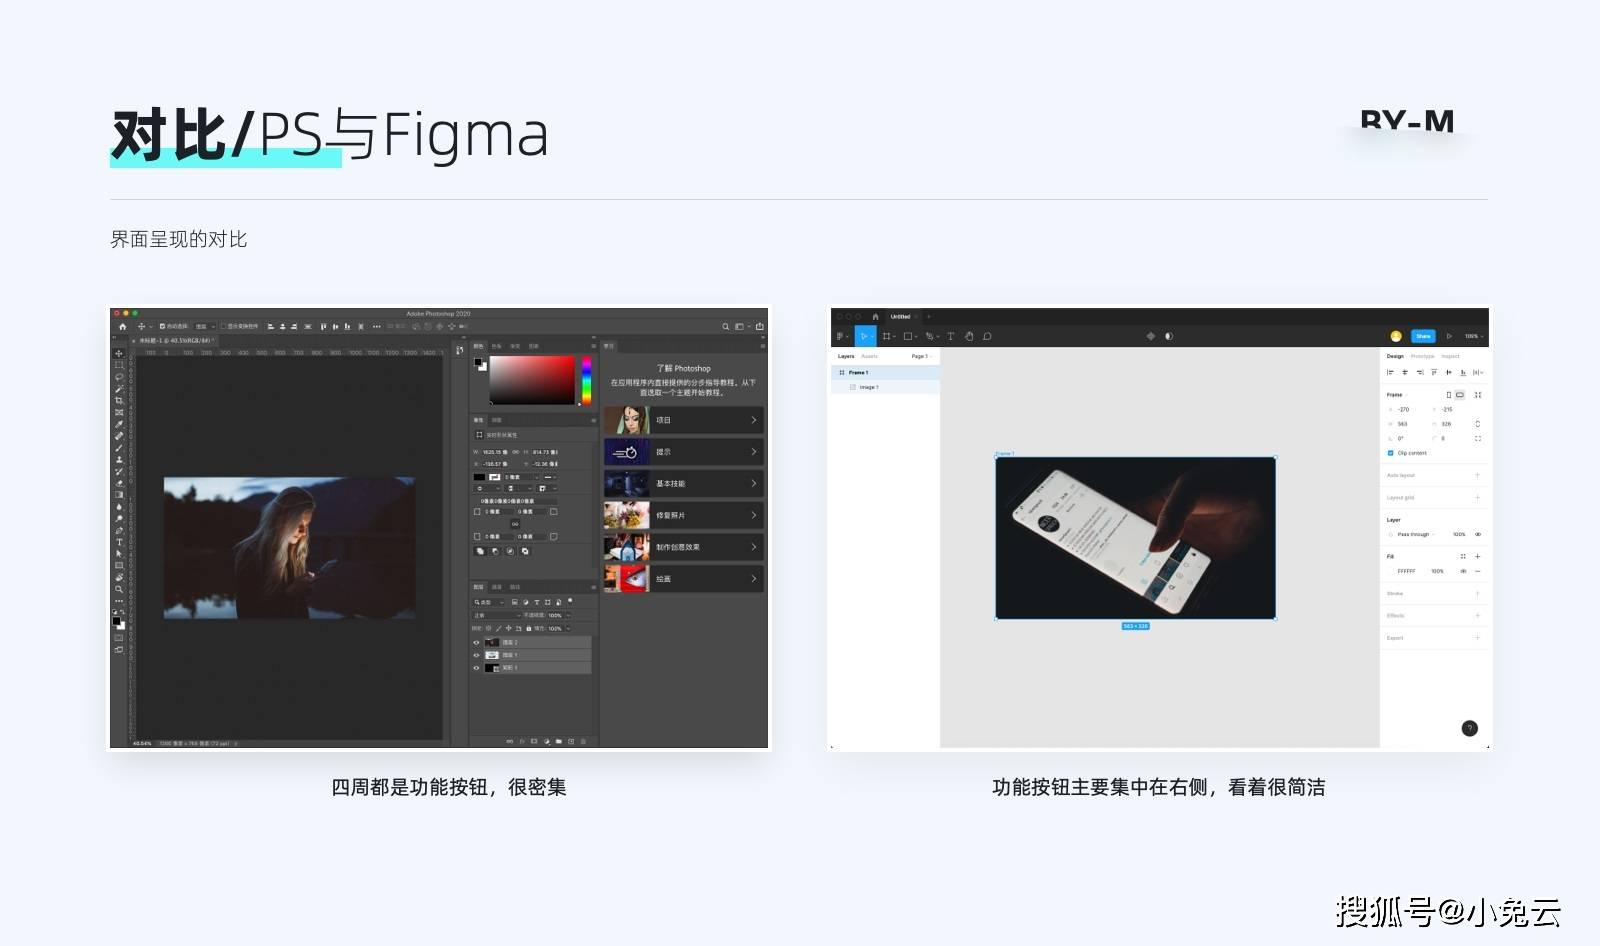Switch to Figma Inspect tab
The width and height of the screenshot is (1600, 946).
(1451, 356)
